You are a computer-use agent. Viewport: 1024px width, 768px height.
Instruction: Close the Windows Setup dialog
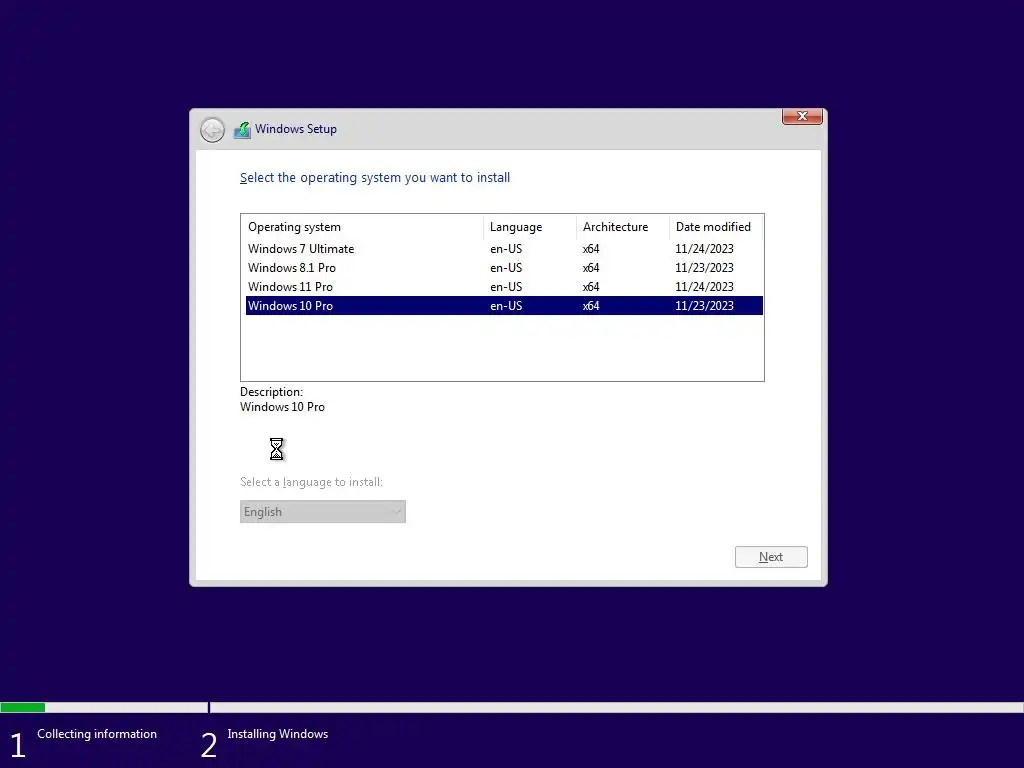click(x=802, y=116)
